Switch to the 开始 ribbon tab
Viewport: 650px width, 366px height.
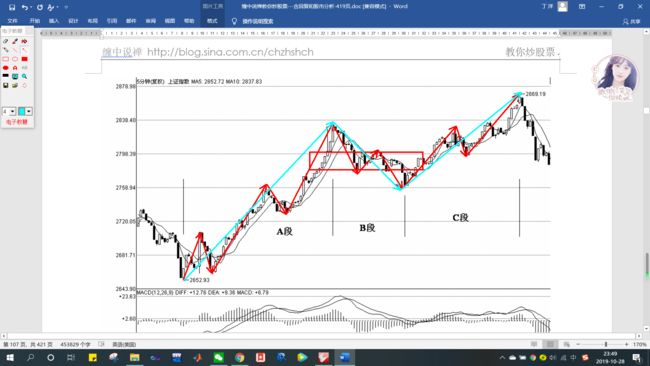[x=35, y=21]
